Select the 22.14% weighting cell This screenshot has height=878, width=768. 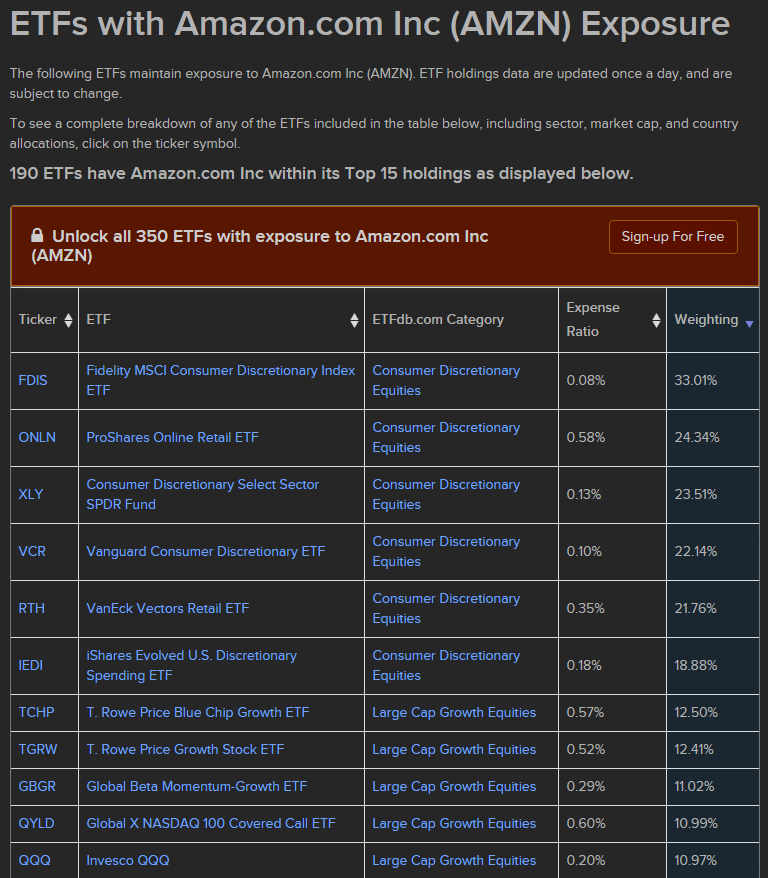tap(713, 552)
